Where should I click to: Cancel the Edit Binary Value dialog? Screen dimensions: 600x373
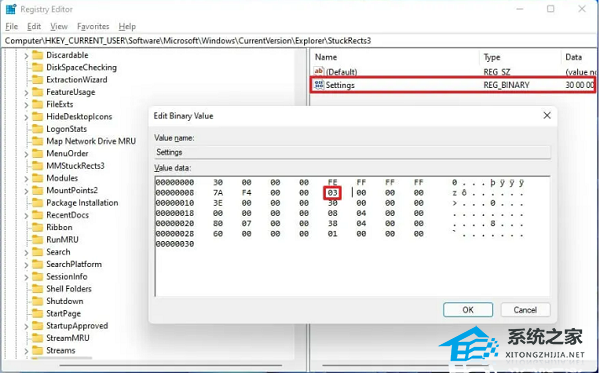click(525, 310)
